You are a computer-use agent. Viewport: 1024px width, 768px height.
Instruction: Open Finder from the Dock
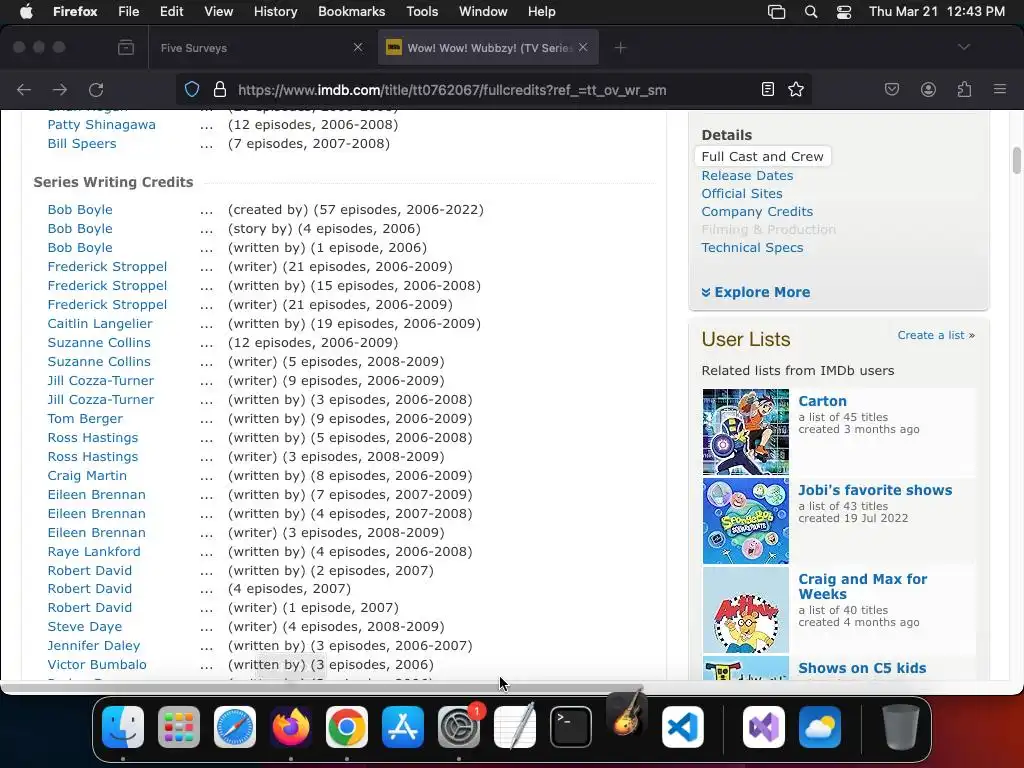point(123,727)
